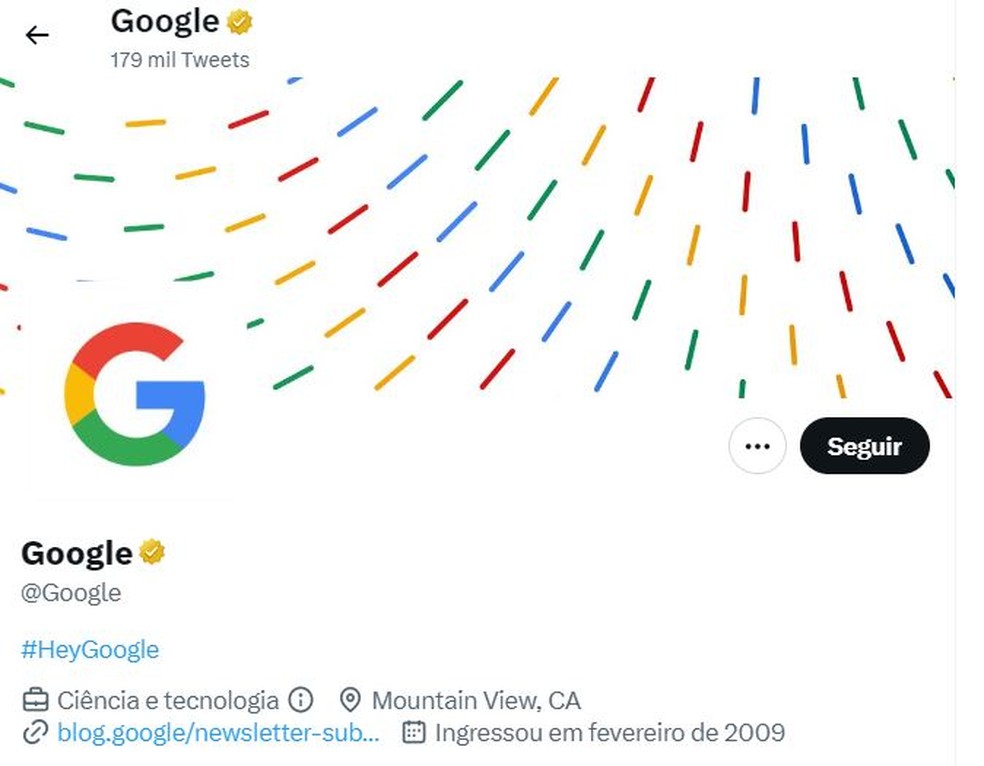Click the verified badge beside the profile name
Viewport: 984px width, 766px height.
(151, 551)
